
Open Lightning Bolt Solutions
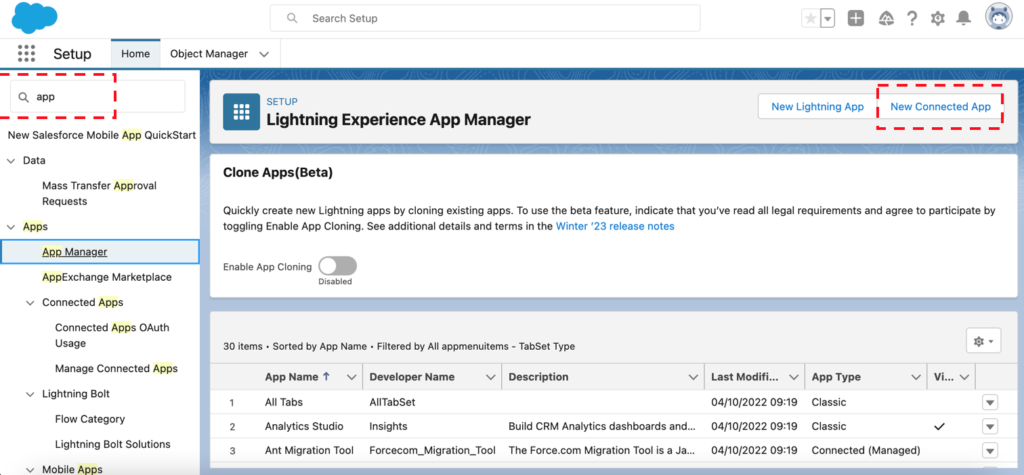[x=112, y=444]
